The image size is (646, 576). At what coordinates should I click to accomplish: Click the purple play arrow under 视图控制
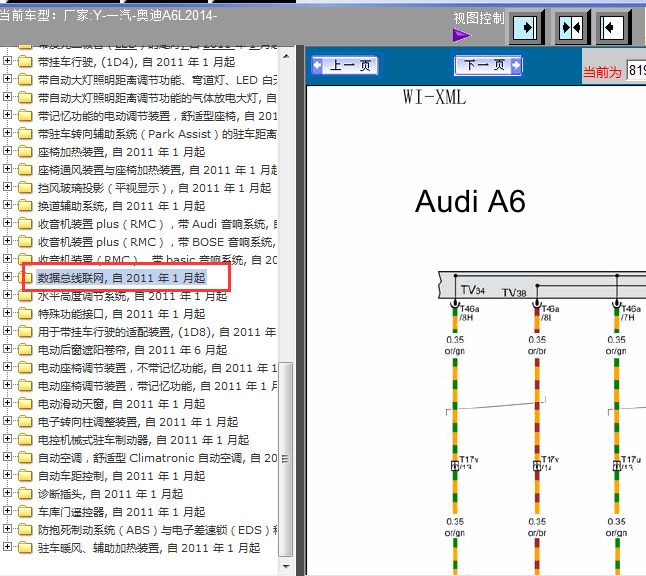461,35
